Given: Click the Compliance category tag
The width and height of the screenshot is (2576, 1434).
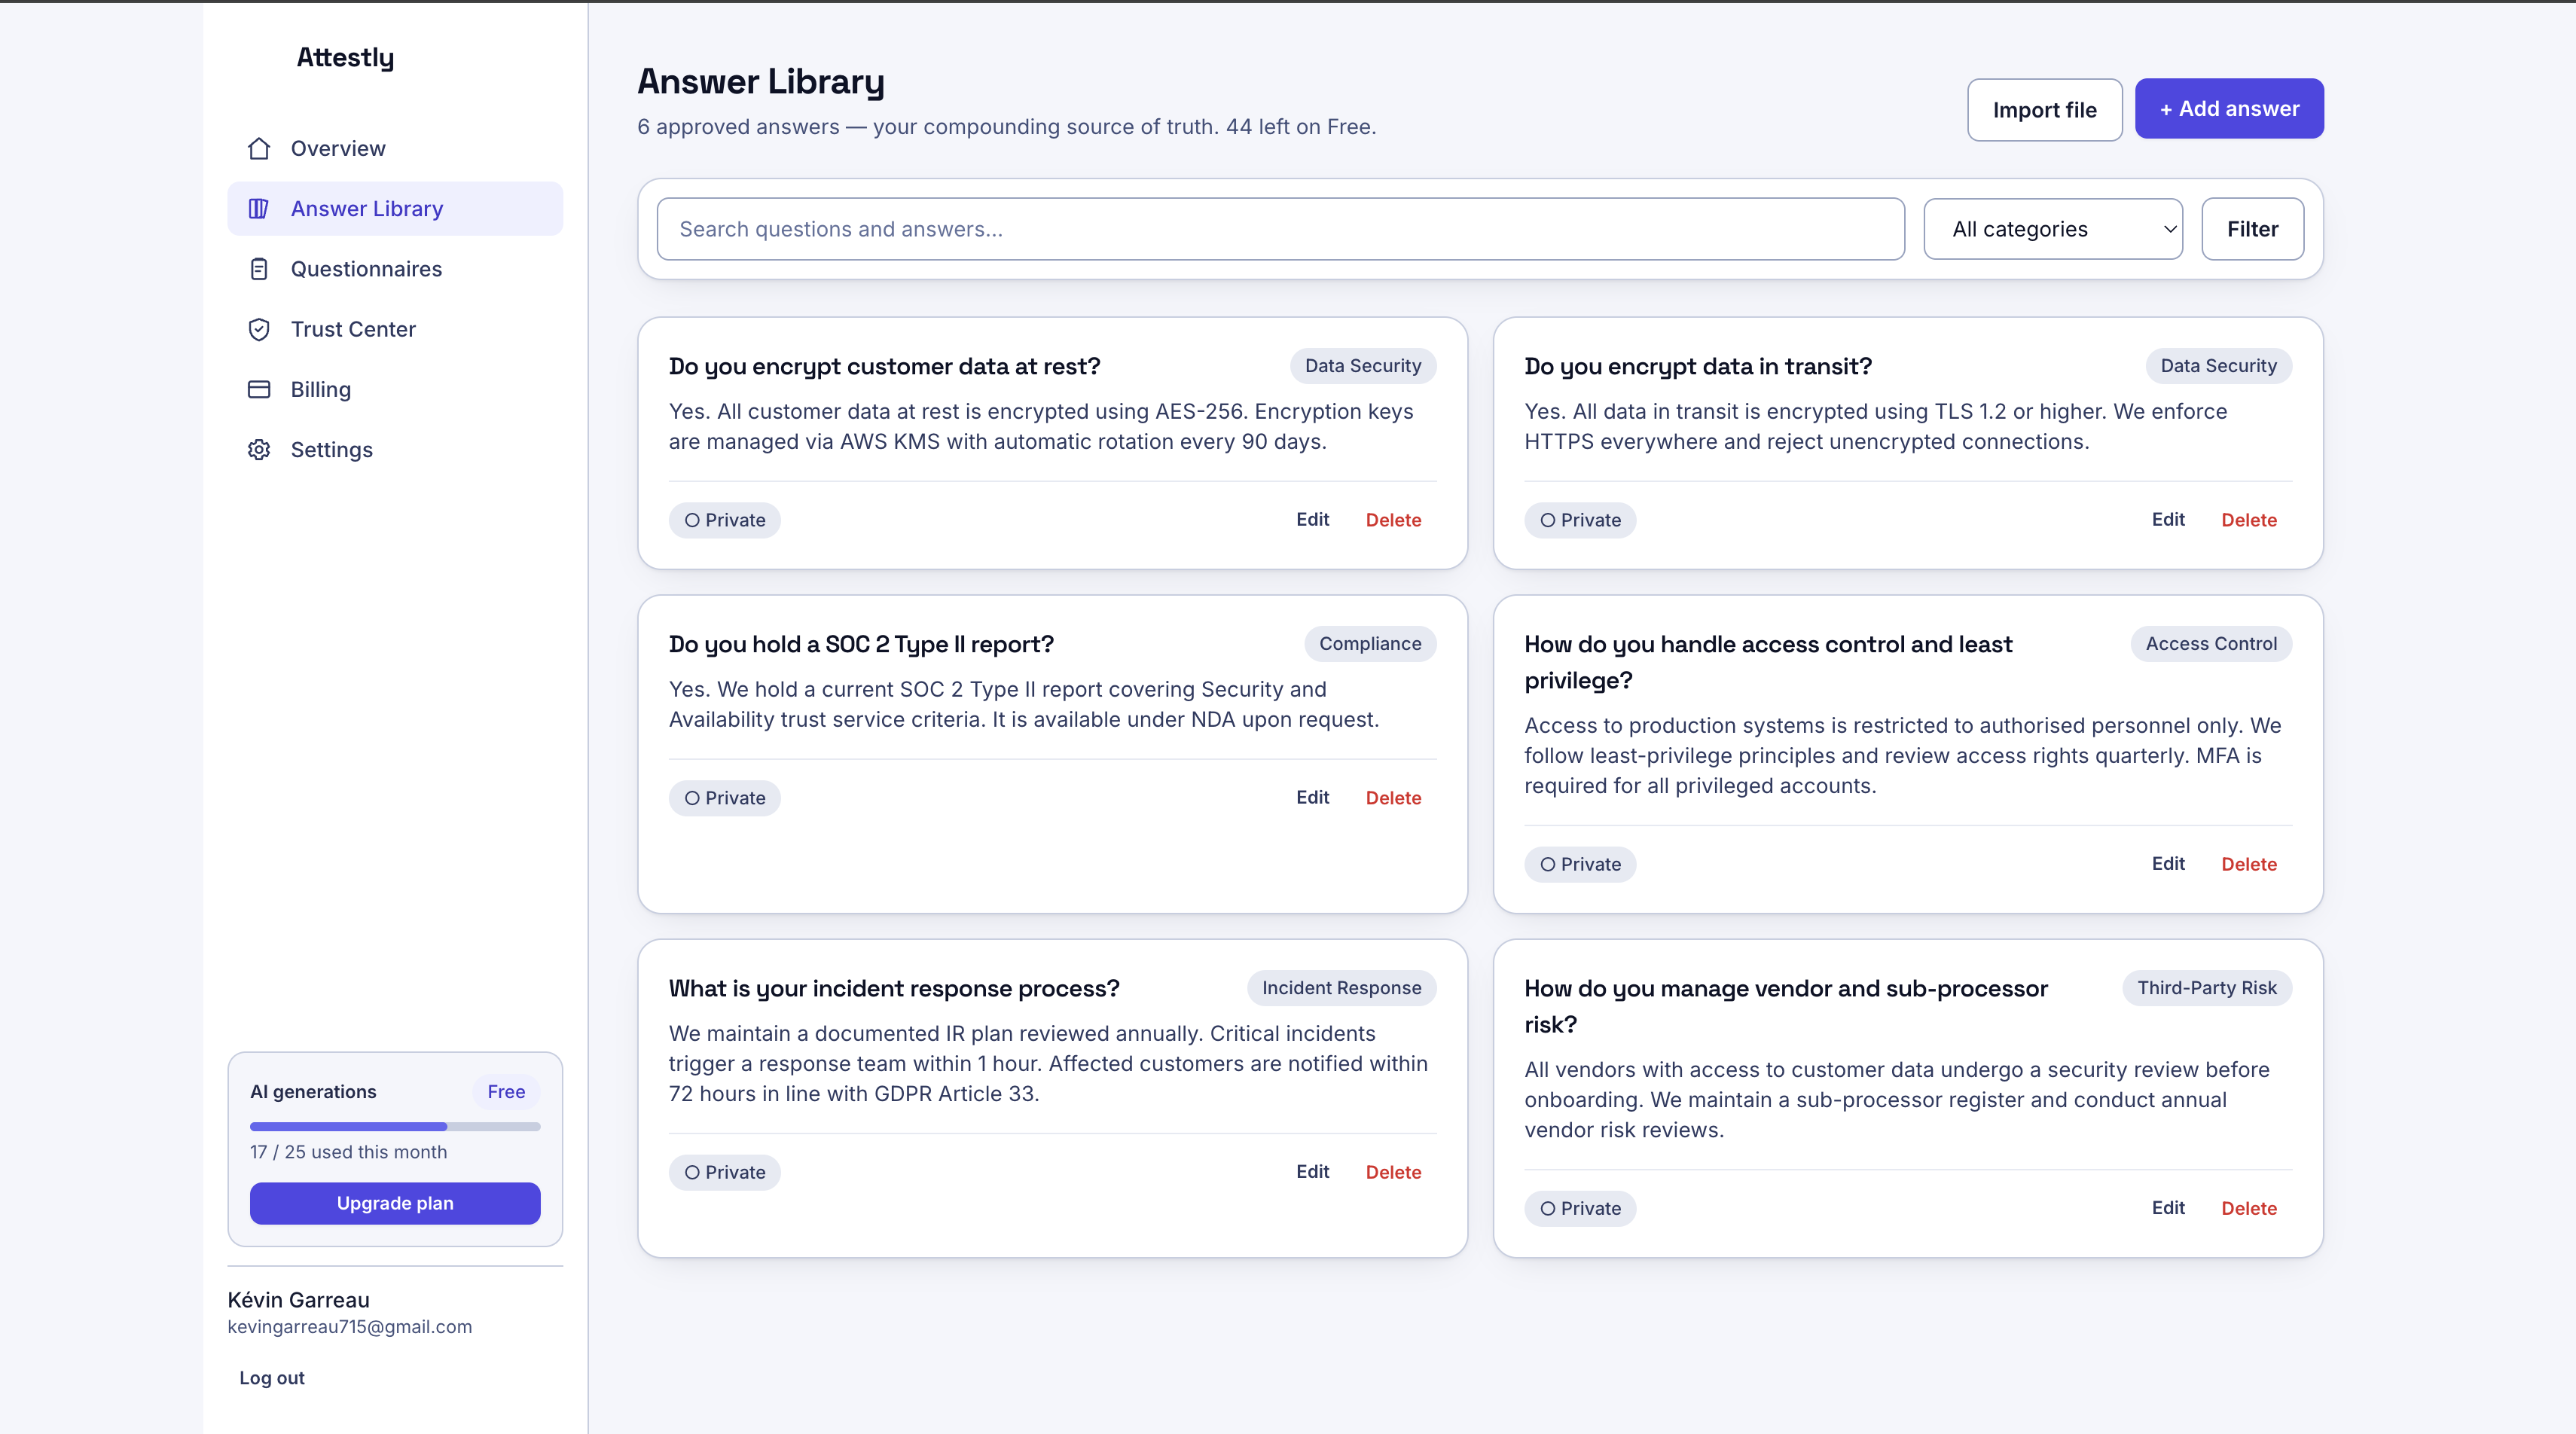Looking at the screenshot, I should click(x=1370, y=644).
